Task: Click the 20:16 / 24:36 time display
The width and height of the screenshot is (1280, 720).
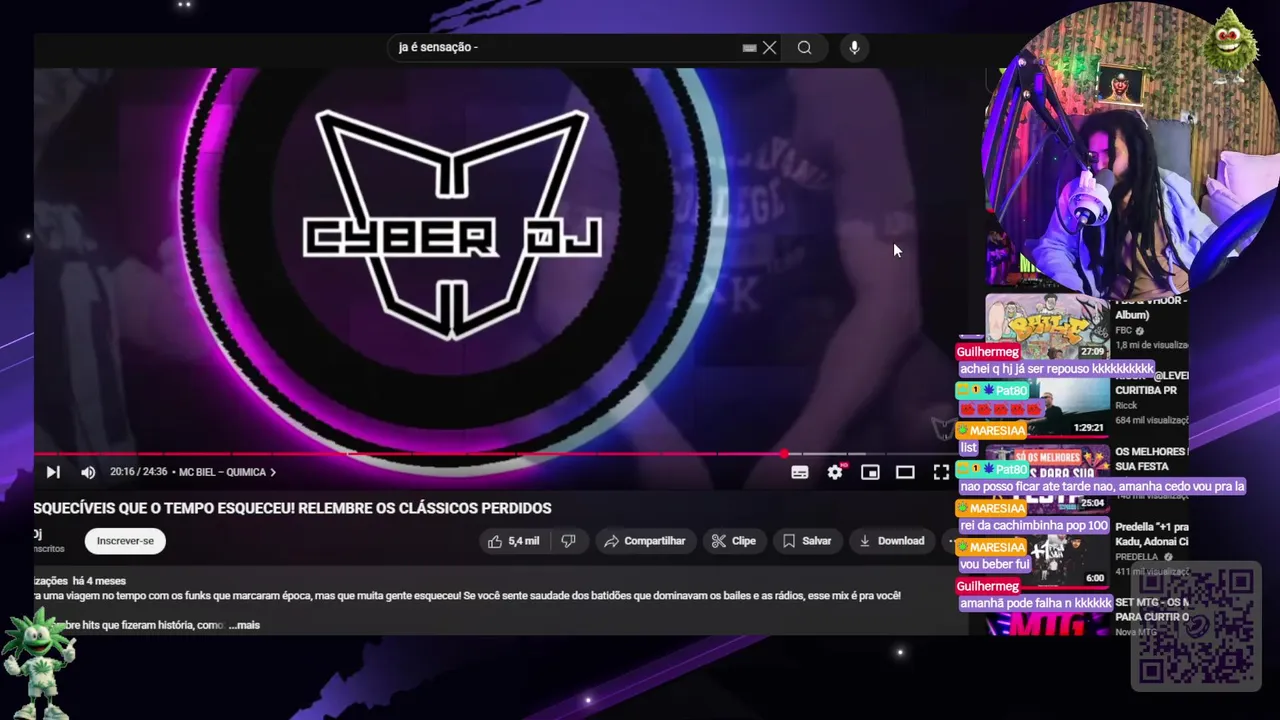Action: (x=139, y=472)
